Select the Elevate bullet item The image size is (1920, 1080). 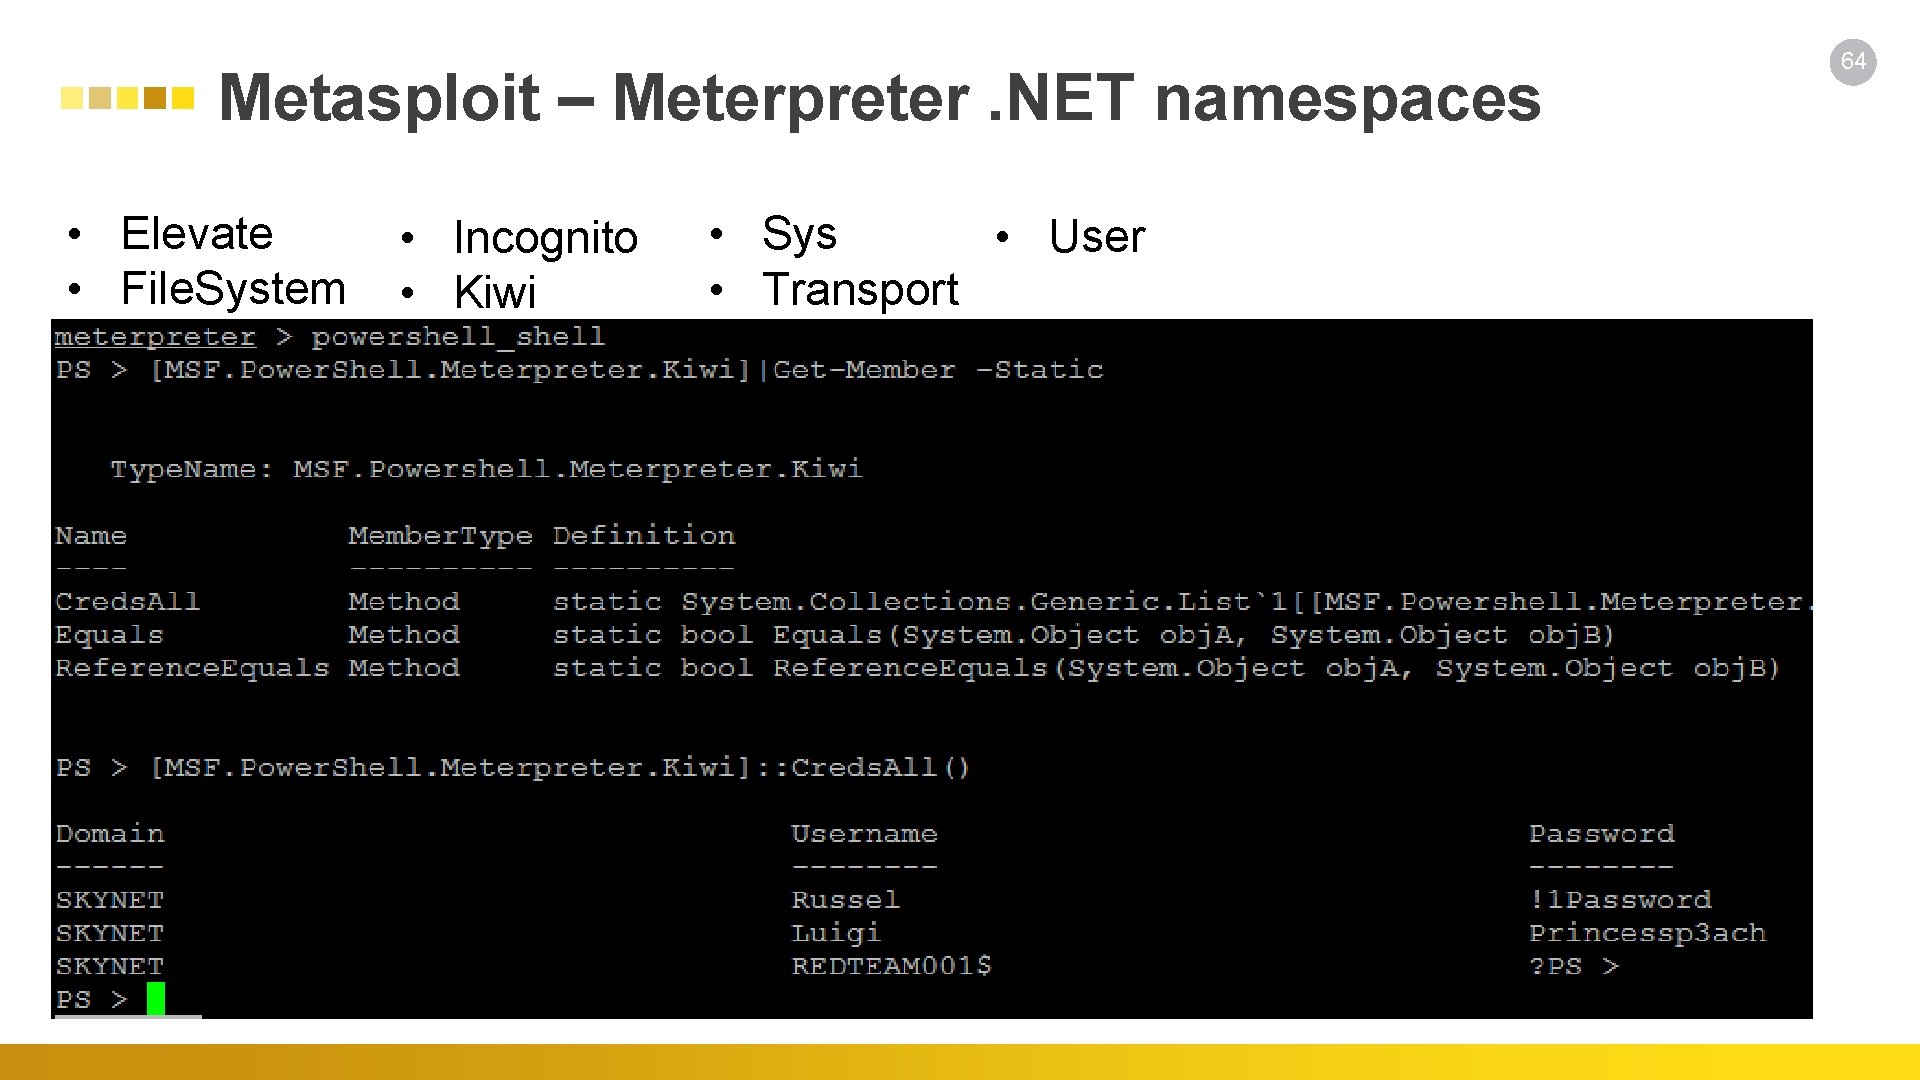point(196,234)
